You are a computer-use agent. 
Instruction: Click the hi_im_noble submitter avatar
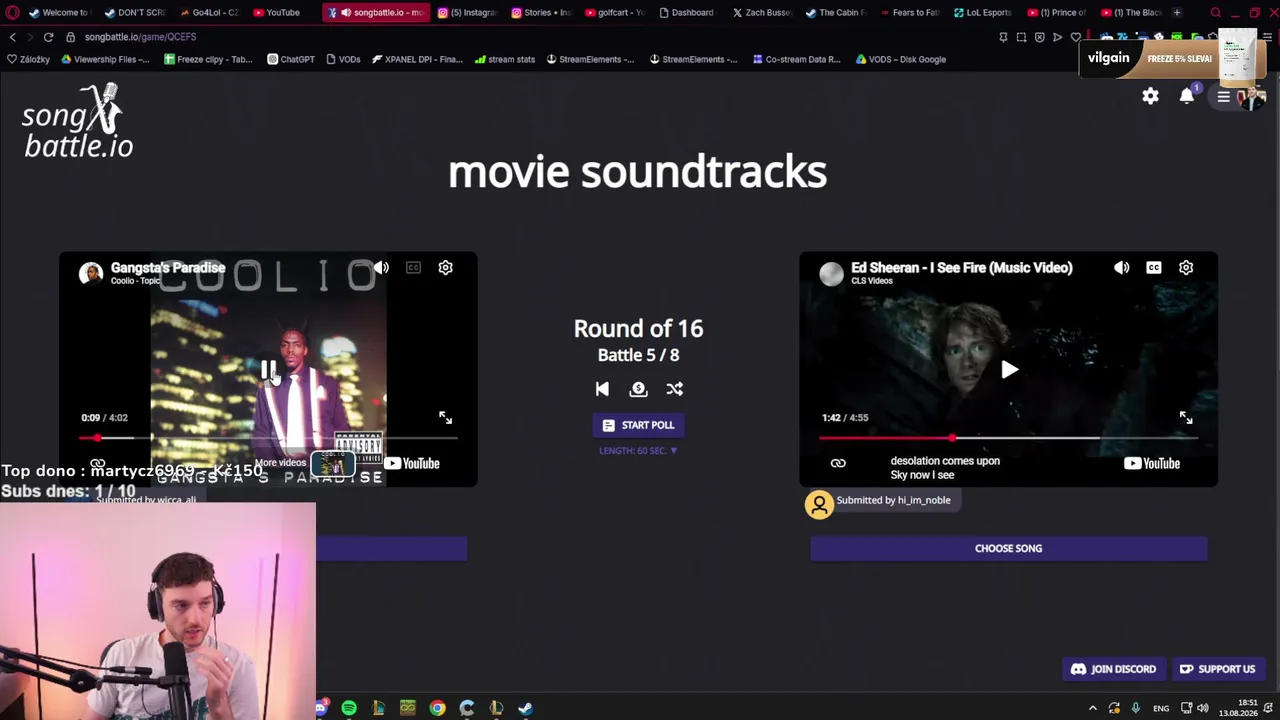(x=819, y=504)
